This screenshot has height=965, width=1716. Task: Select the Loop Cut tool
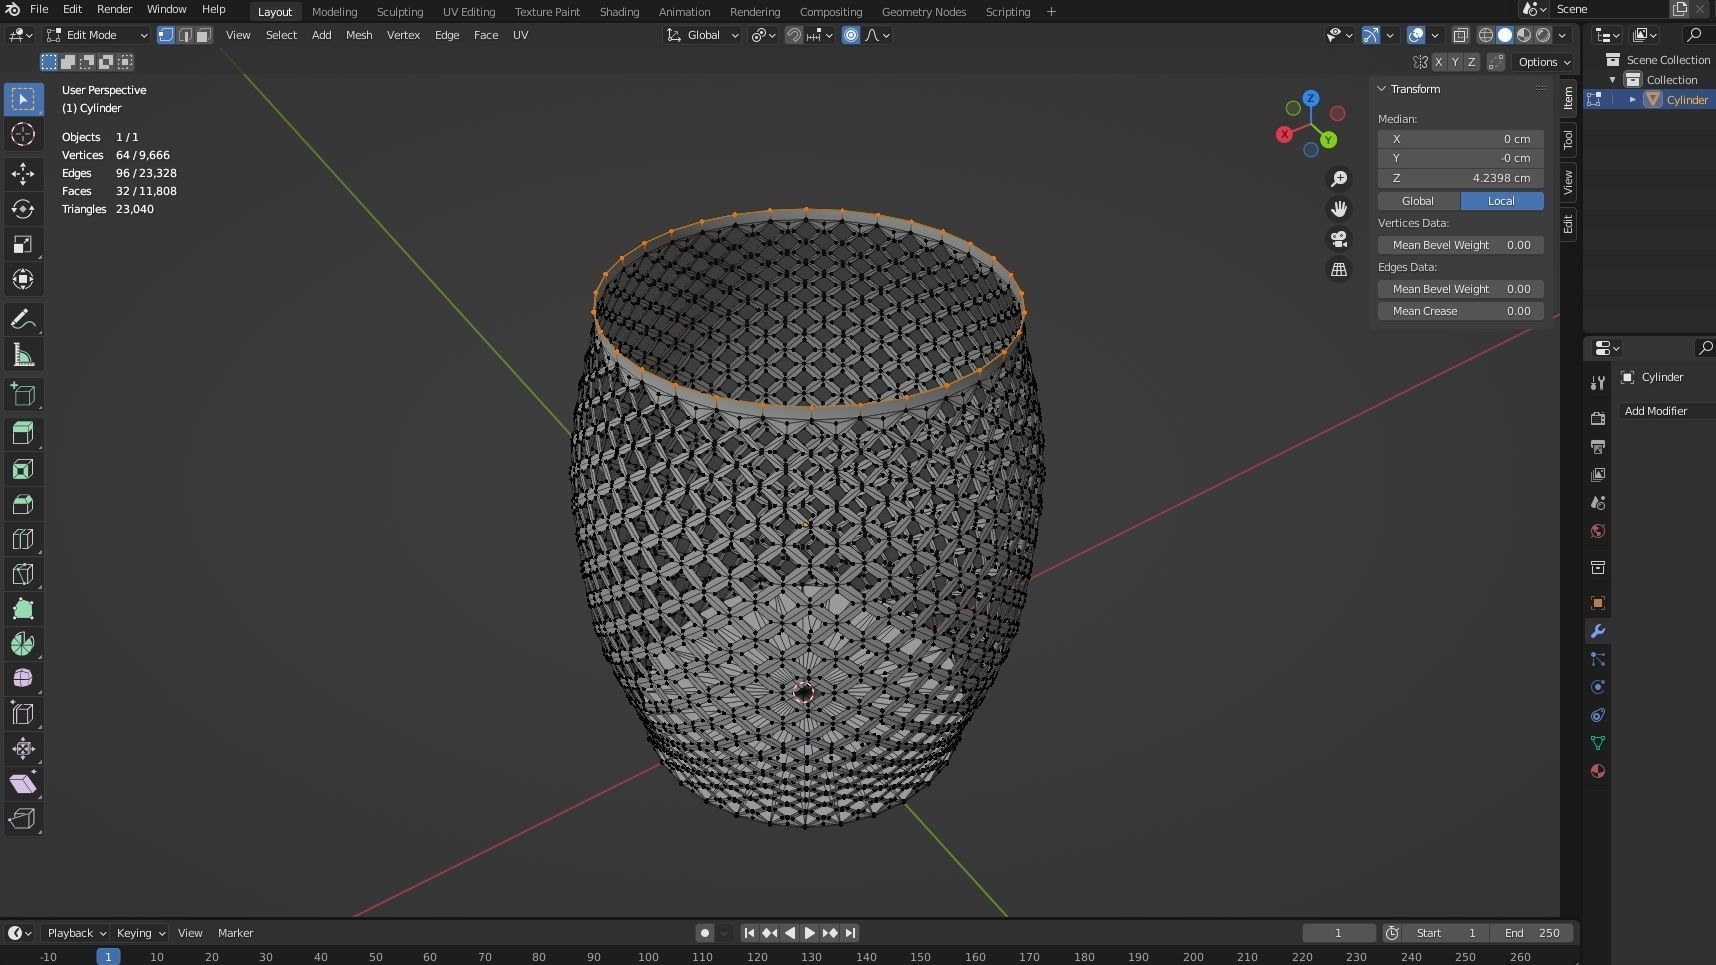[x=23, y=539]
